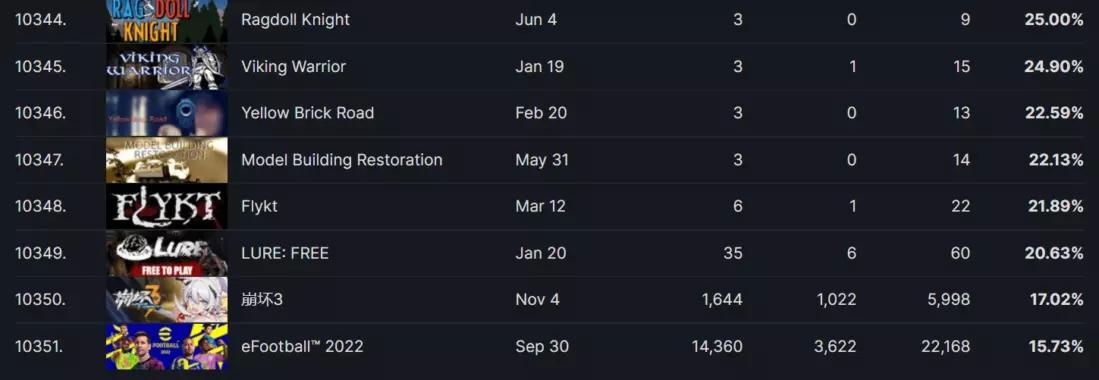Click the Flykt logo thumbnail
The image size is (1099, 380).
tap(167, 206)
